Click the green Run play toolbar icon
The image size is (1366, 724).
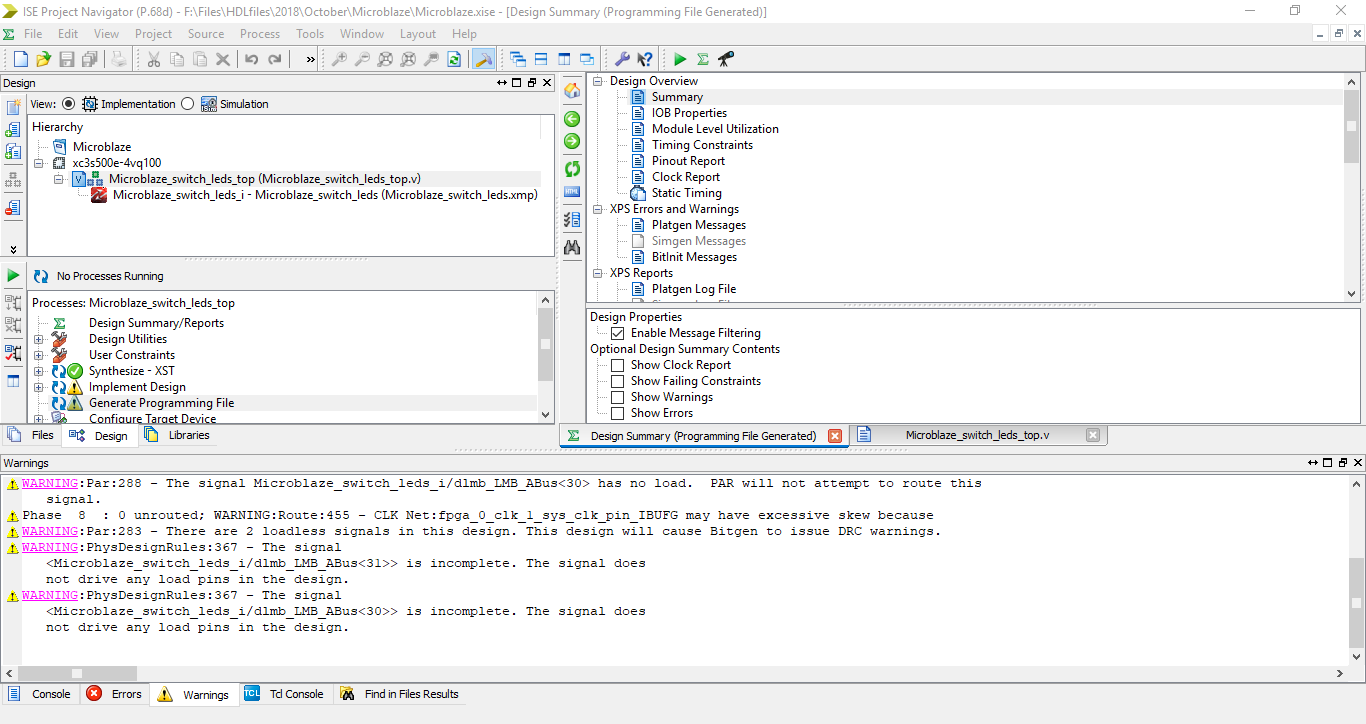680,59
